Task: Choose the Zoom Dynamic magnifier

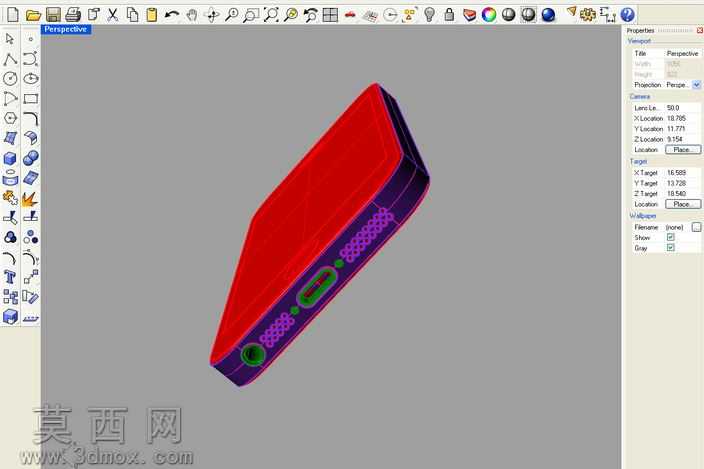Action: coord(231,15)
